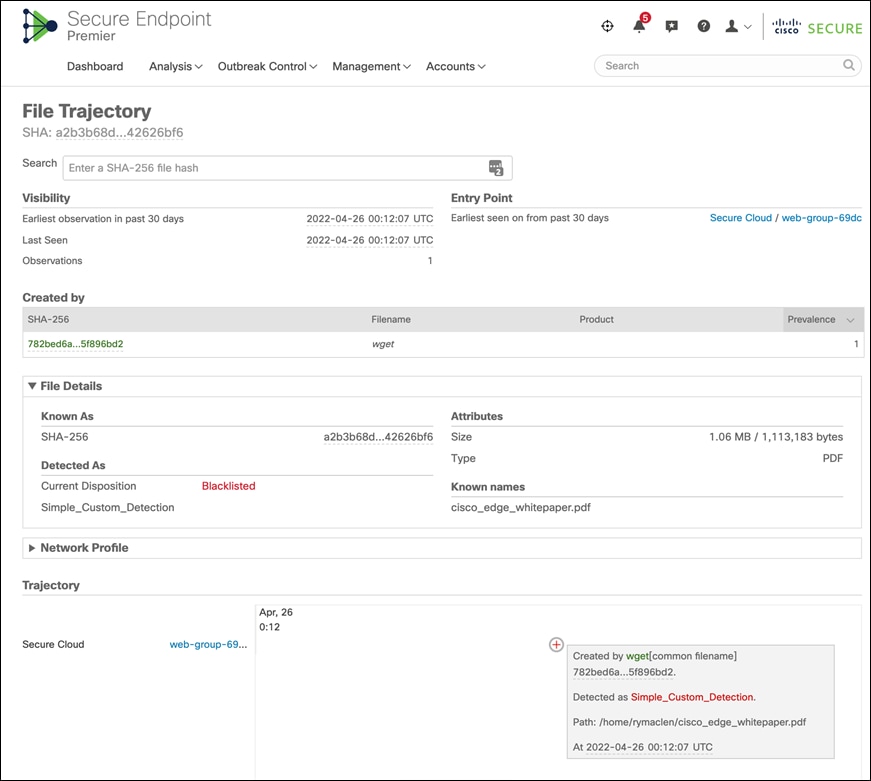This screenshot has height=781, width=871.
Task: Click the top Search input field
Action: [x=728, y=66]
